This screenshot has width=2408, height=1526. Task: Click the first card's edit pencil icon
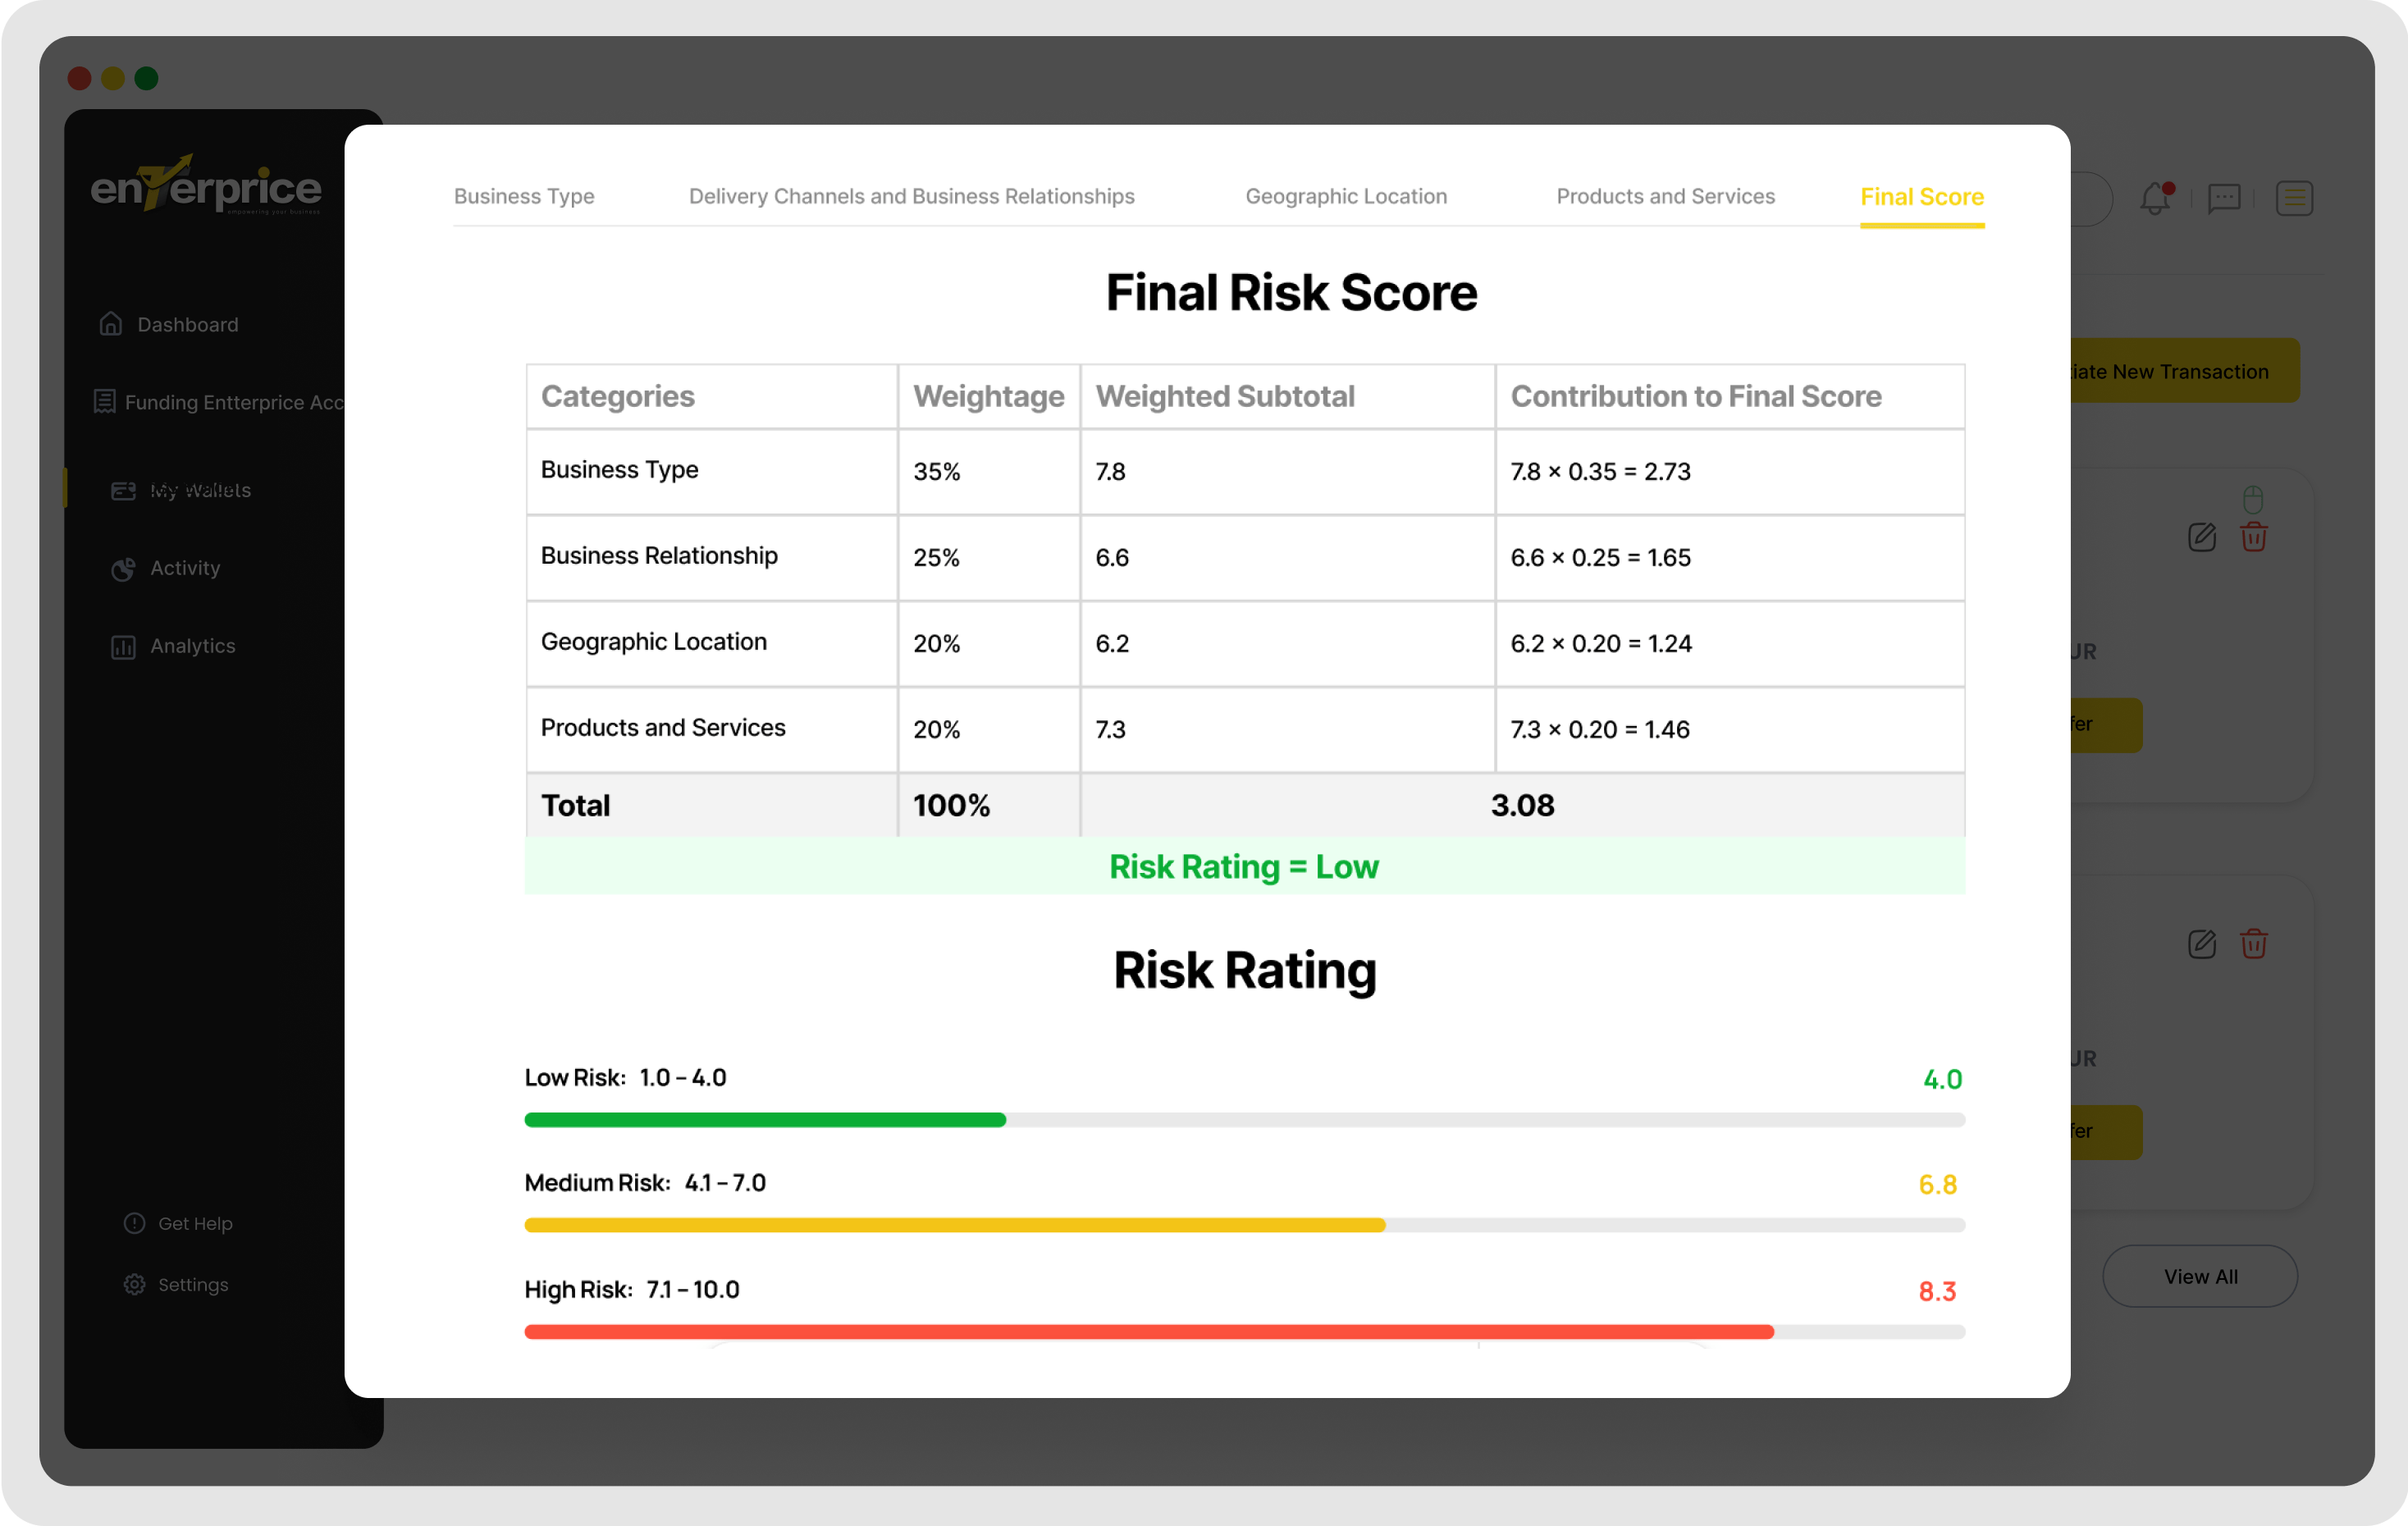(2201, 537)
